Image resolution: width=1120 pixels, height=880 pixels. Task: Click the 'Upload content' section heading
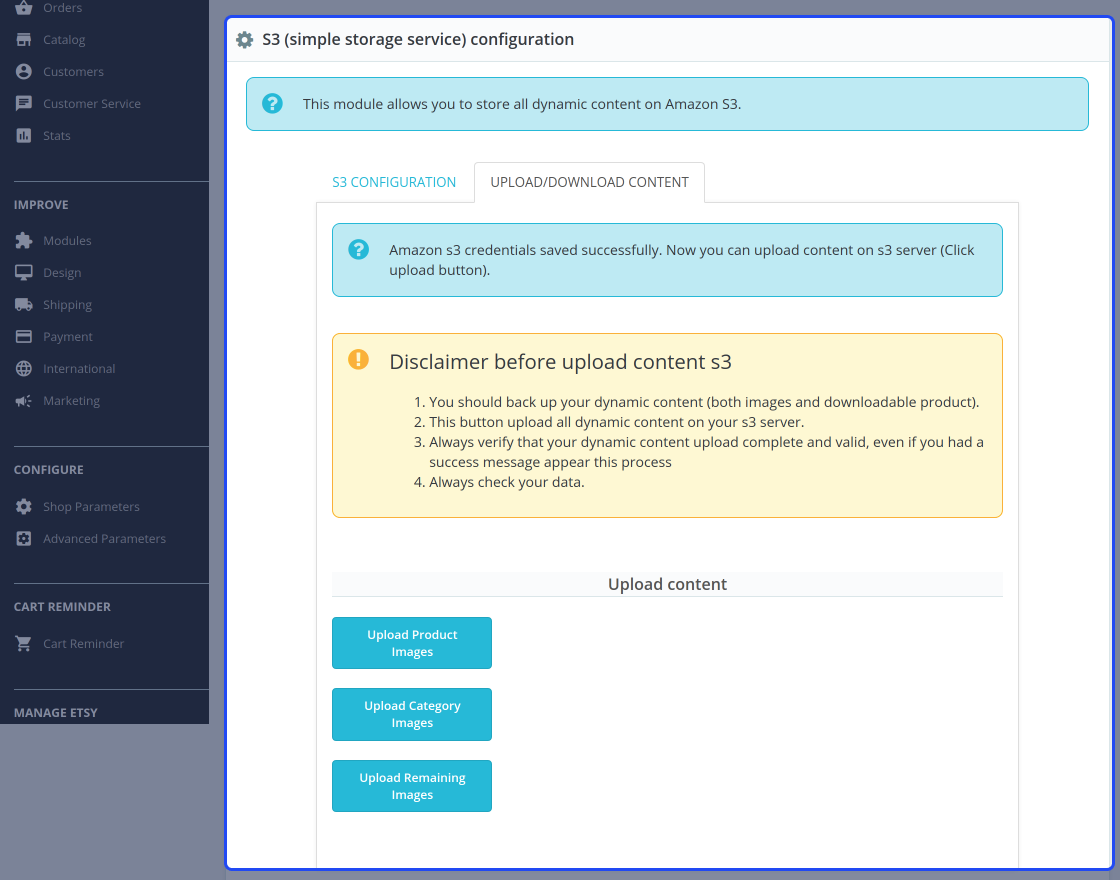667,584
